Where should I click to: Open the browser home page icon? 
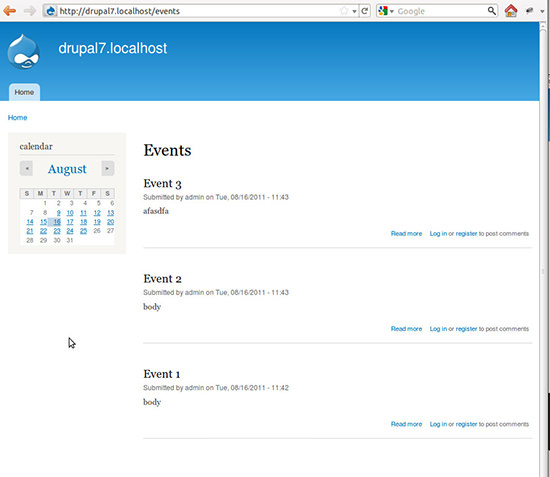point(511,11)
